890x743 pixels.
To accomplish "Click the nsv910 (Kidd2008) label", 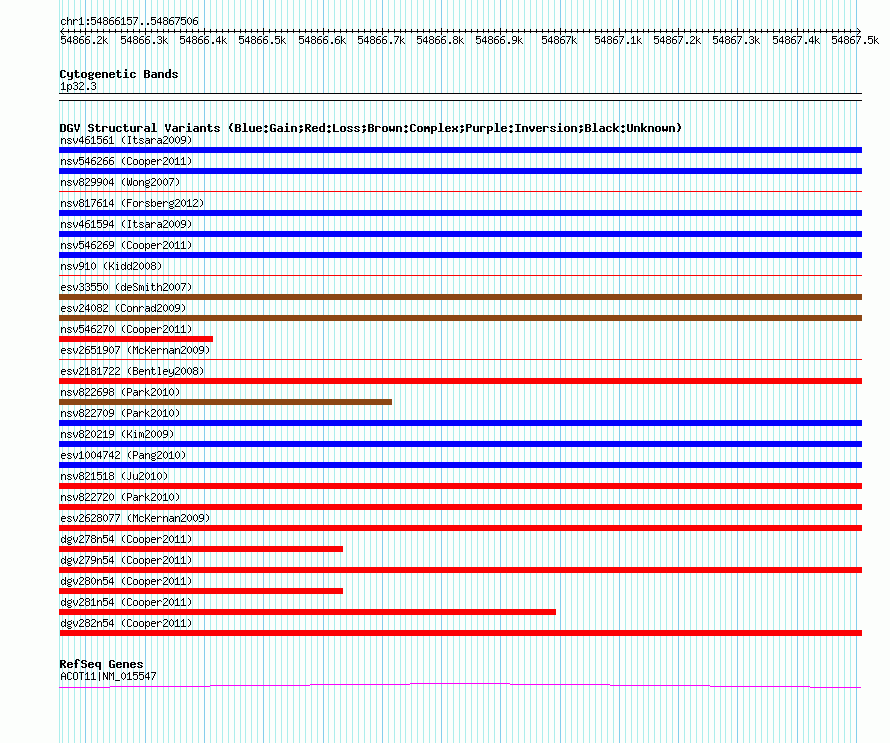I will 111,266.
